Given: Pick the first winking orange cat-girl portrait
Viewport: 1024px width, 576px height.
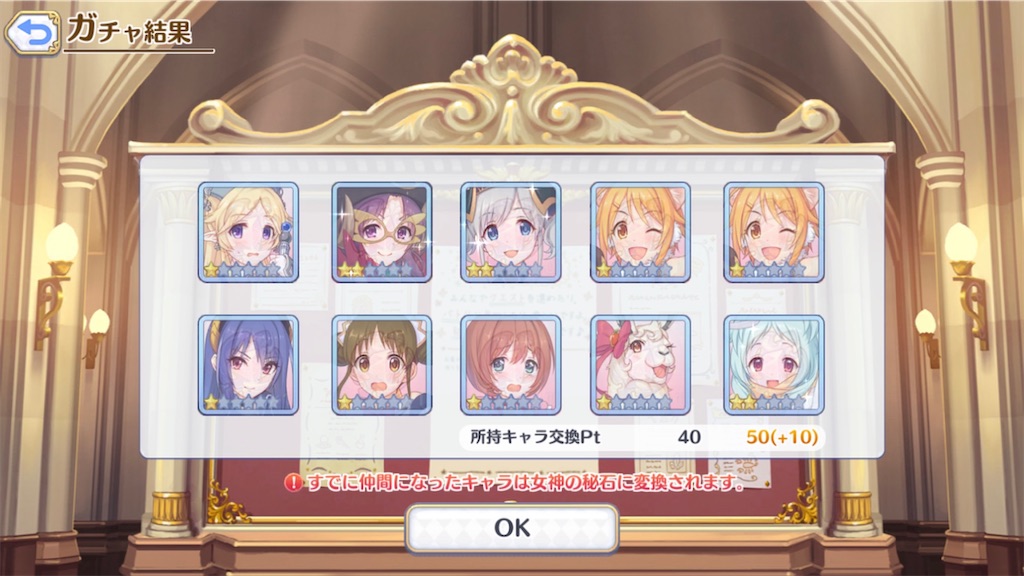Looking at the screenshot, I should coord(641,232).
